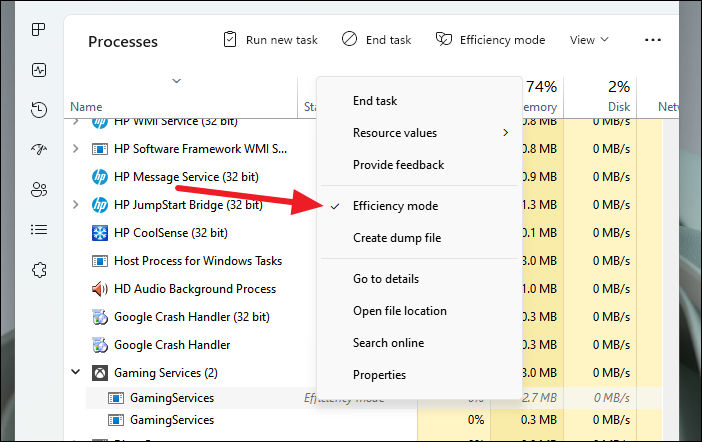Click the HP CoolSense snowflake icon
Viewport: 702px width, 442px height.
(x=100, y=233)
